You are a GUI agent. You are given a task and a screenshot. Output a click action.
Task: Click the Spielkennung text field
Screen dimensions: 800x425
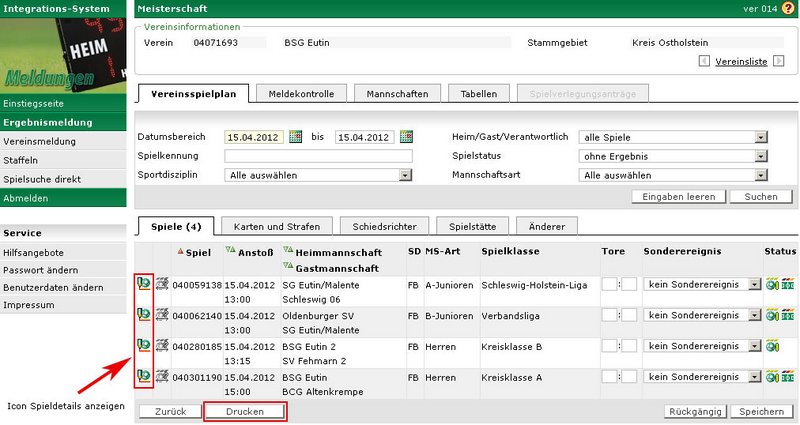318,156
